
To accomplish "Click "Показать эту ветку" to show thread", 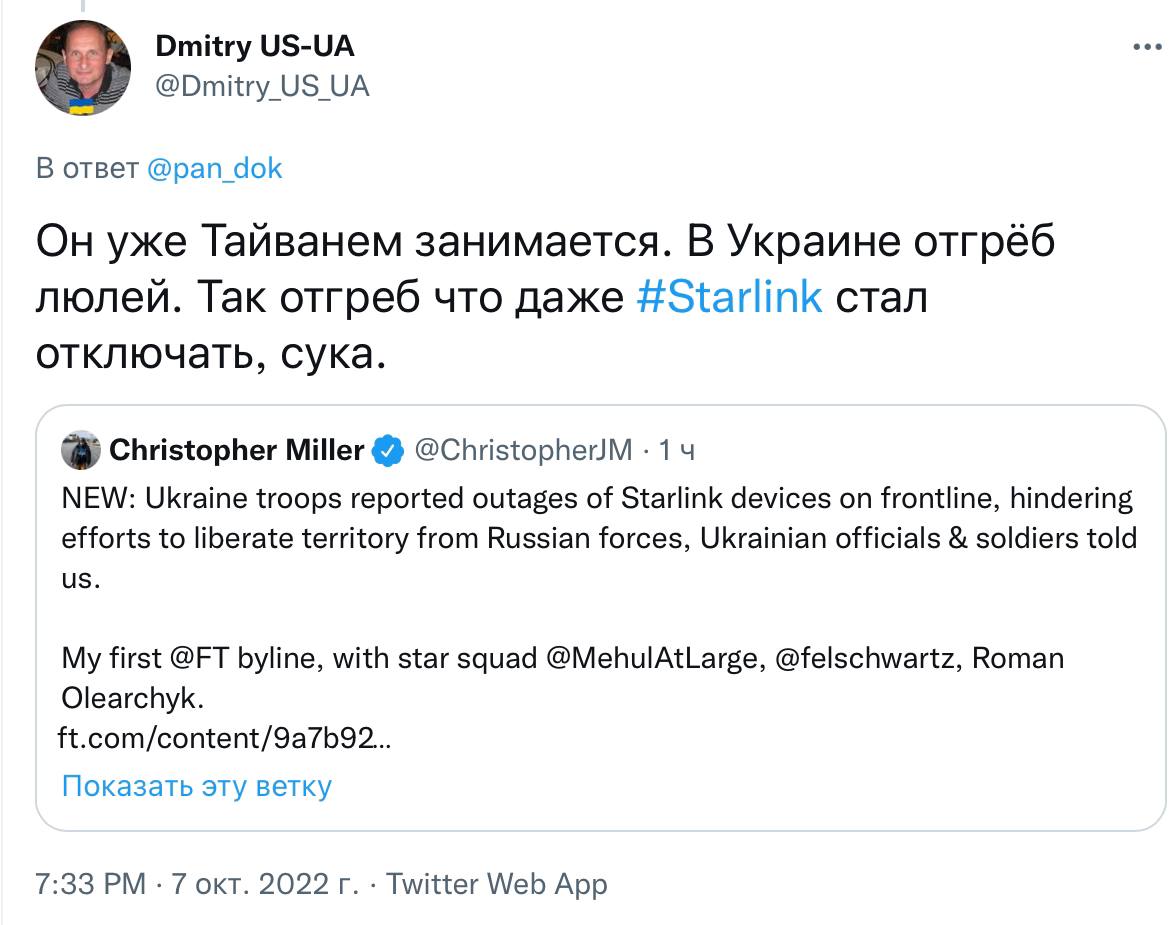I will click(196, 786).
